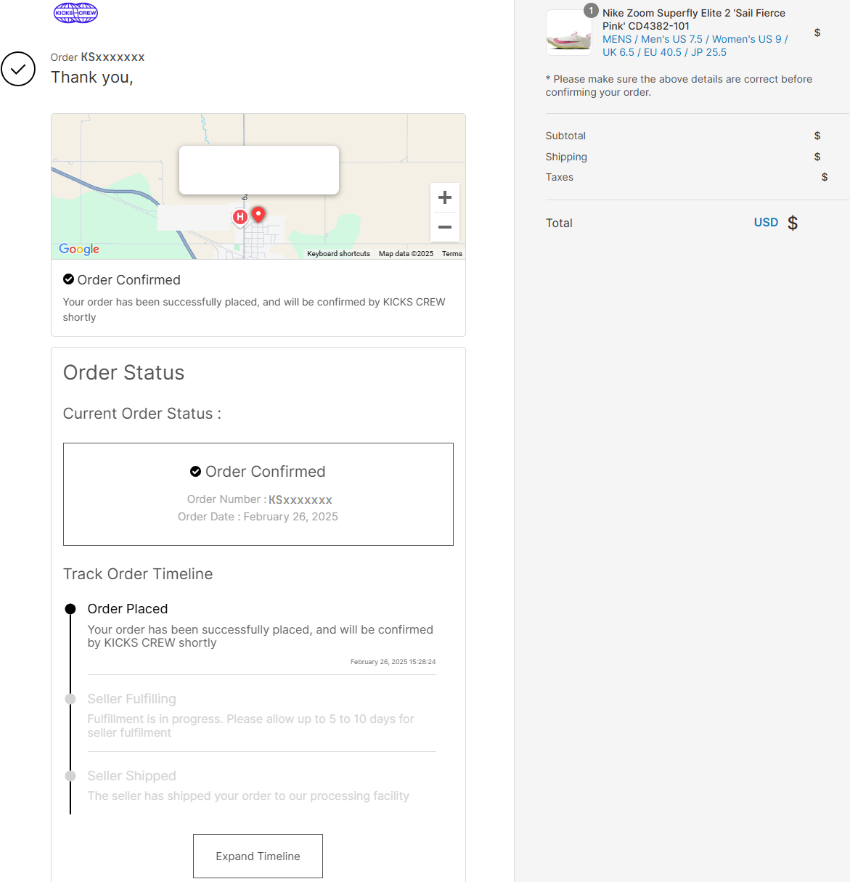This screenshot has height=882, width=850.
Task: Click the Taxes row label
Action: click(559, 177)
